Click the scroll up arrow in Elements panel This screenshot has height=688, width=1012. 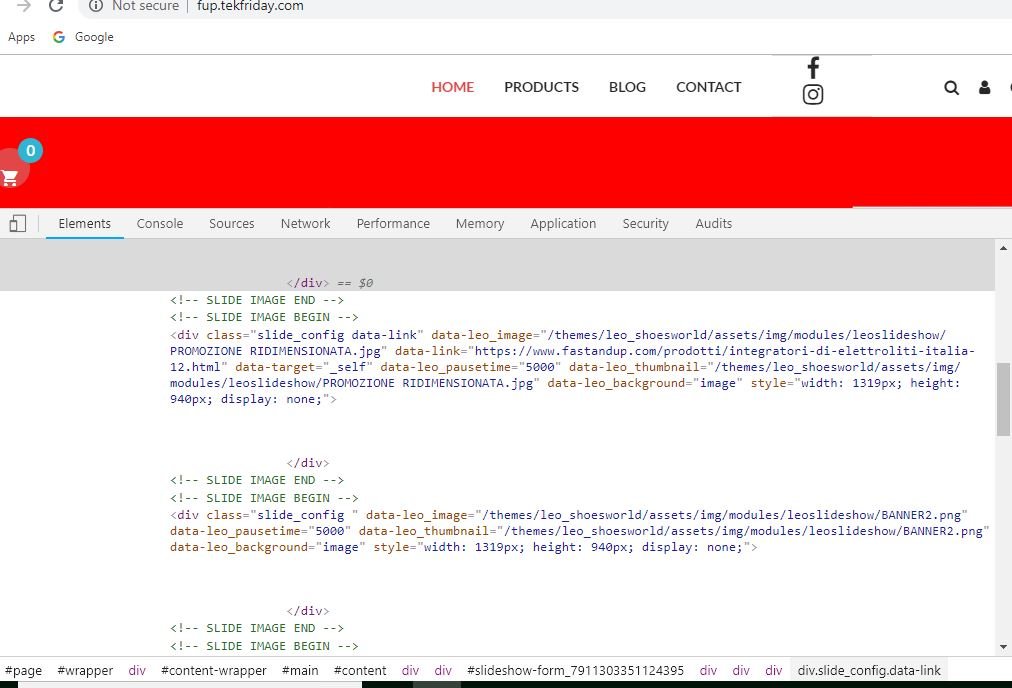1003,248
